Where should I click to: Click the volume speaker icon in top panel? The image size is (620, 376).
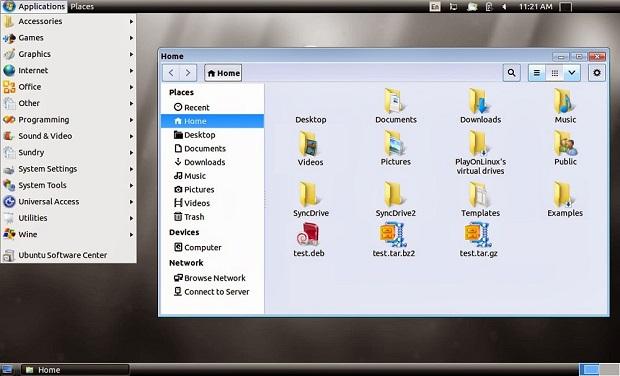pos(504,7)
